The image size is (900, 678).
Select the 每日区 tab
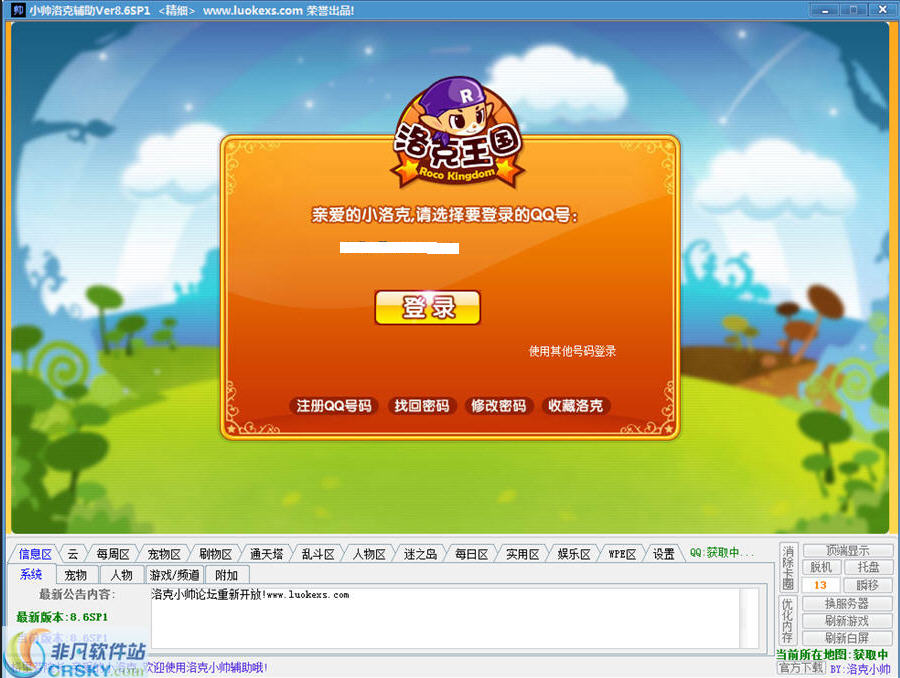(471, 554)
